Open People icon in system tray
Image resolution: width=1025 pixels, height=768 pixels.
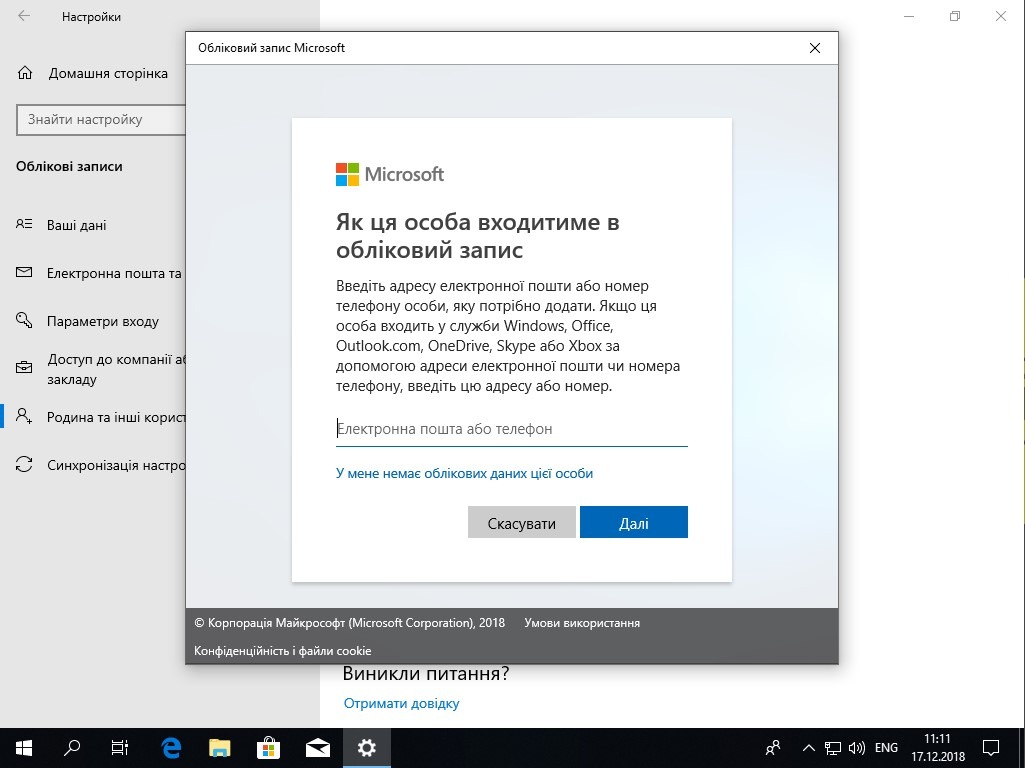pyautogui.click(x=773, y=748)
